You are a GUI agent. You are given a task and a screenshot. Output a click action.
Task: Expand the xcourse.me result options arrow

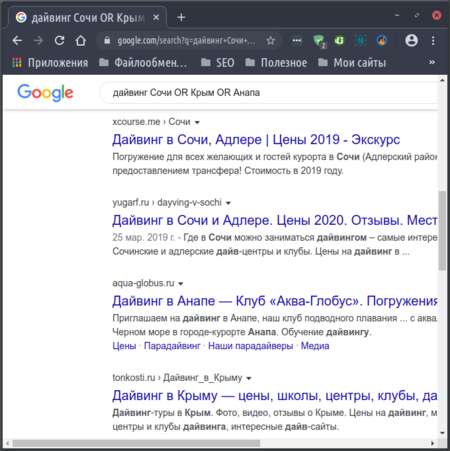tap(197, 122)
